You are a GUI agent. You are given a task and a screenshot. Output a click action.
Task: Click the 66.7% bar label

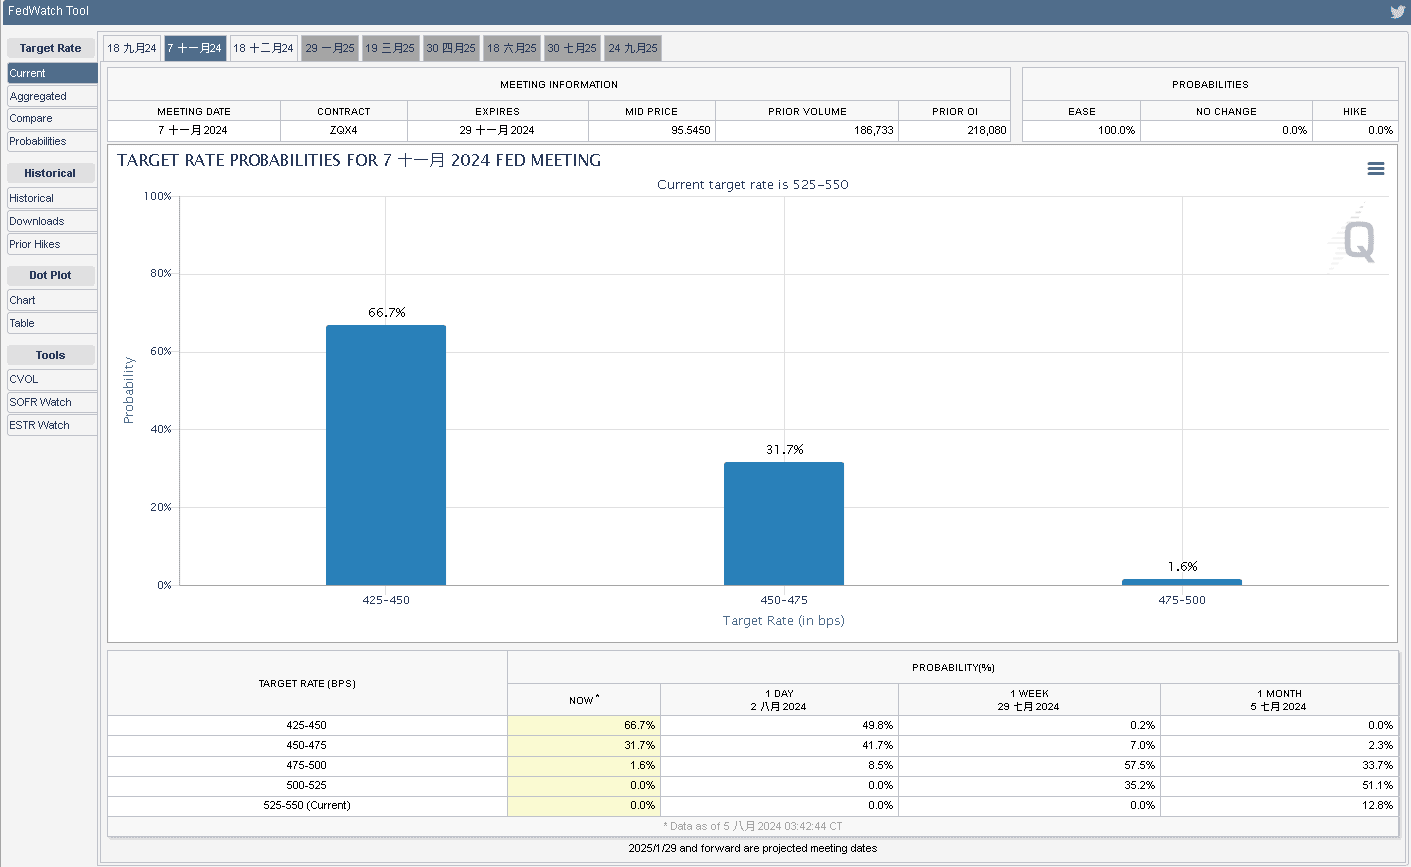point(387,313)
